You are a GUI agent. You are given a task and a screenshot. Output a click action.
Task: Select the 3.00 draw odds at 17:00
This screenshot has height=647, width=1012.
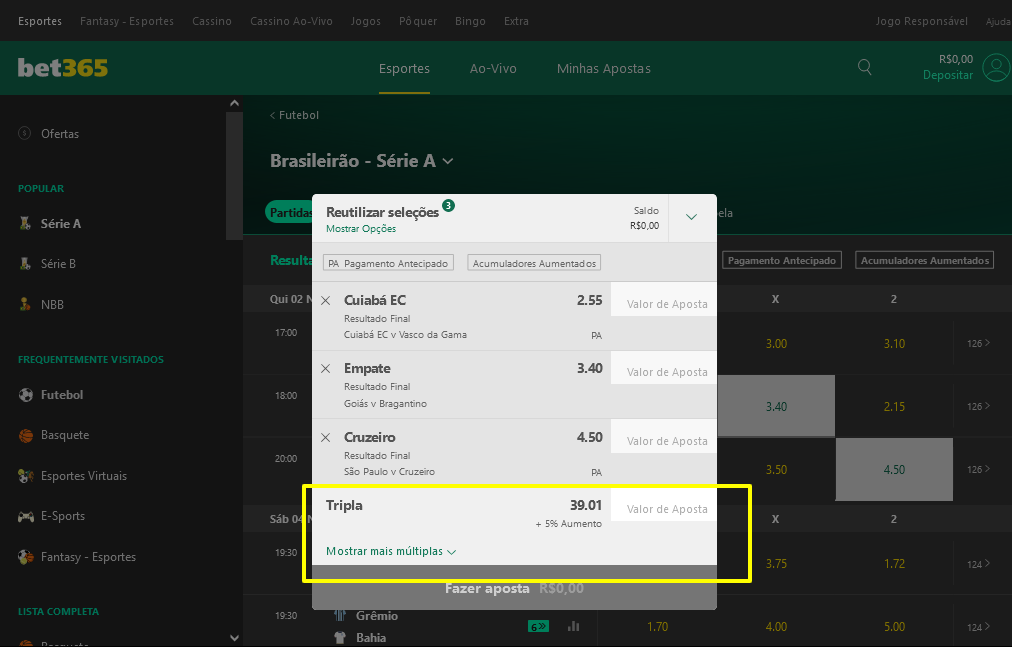(x=776, y=344)
